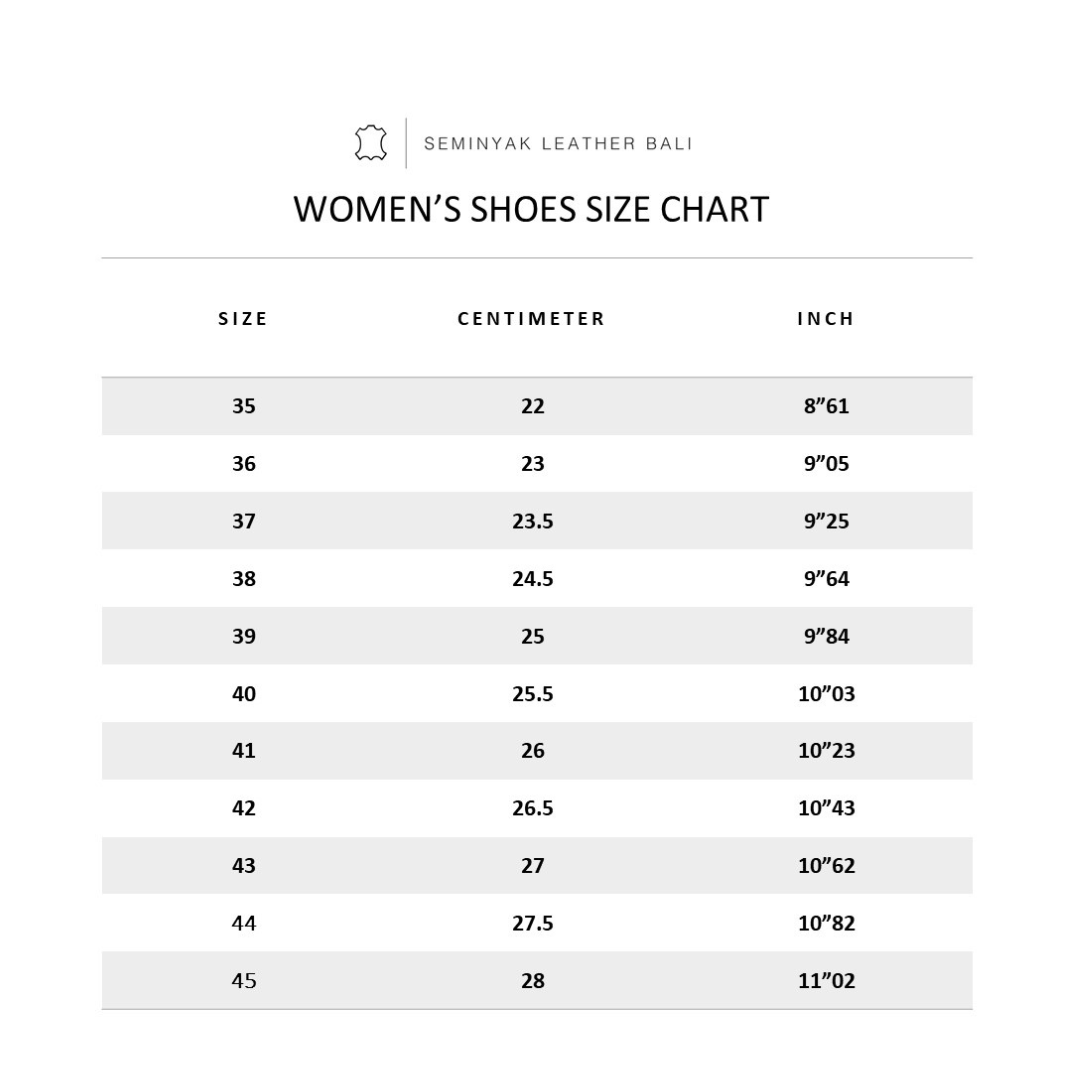
Task: Click the leather hide logo icon
Action: pyautogui.click(x=371, y=143)
